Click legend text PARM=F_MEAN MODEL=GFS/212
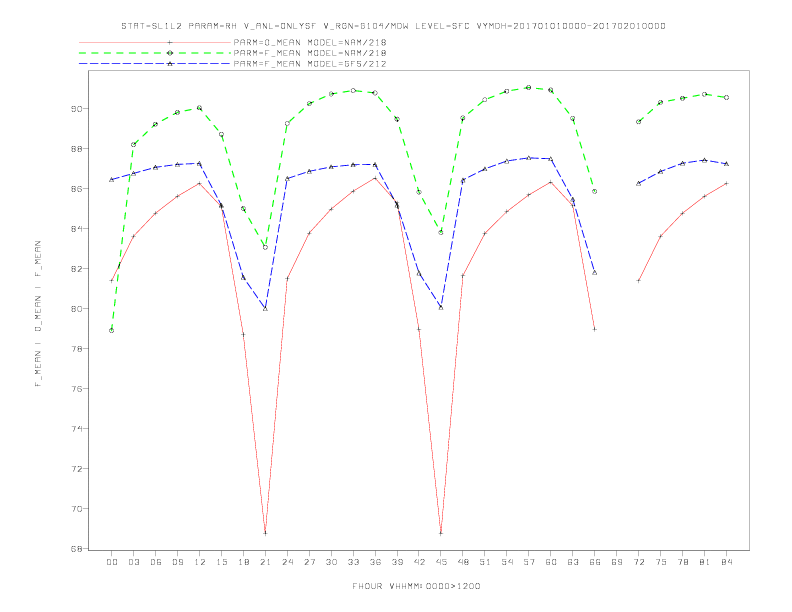This screenshot has height=612, width=792. click(310, 64)
